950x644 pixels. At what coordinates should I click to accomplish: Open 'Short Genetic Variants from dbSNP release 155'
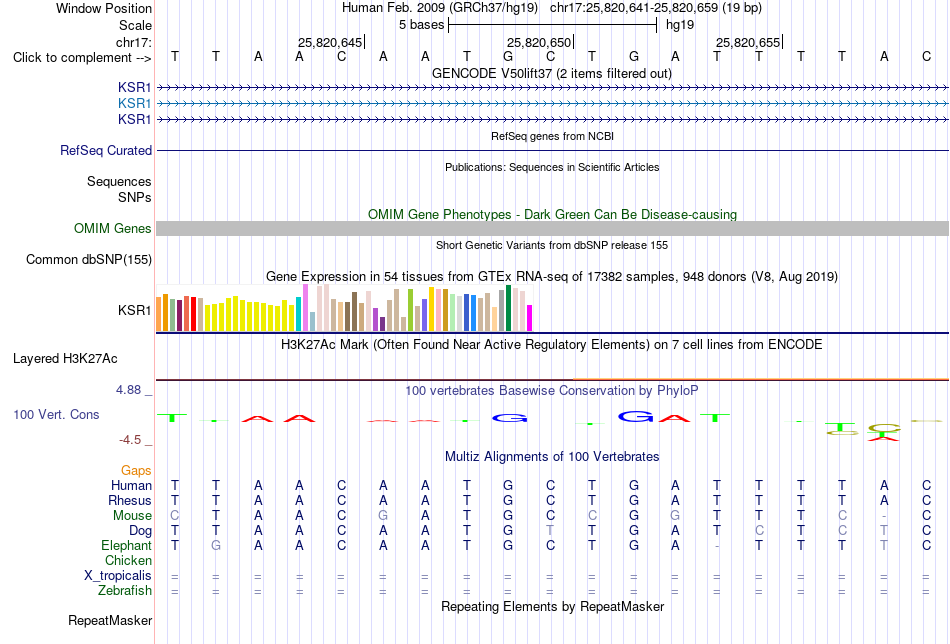[x=552, y=245]
